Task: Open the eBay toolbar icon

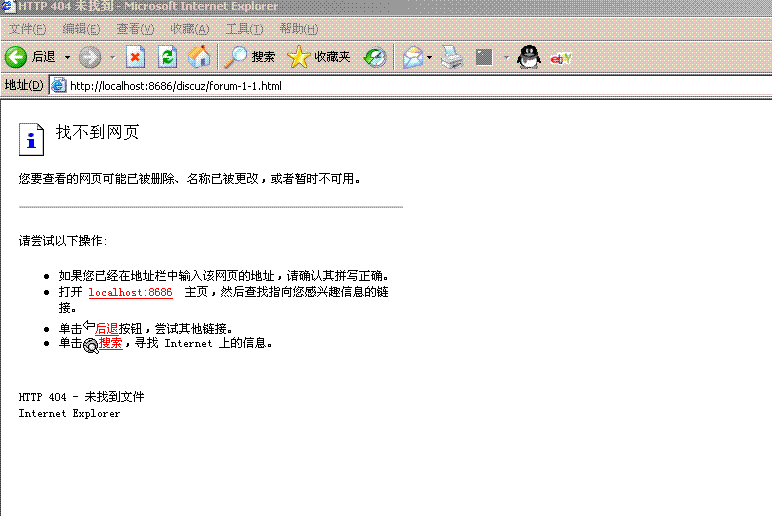Action: click(x=561, y=59)
